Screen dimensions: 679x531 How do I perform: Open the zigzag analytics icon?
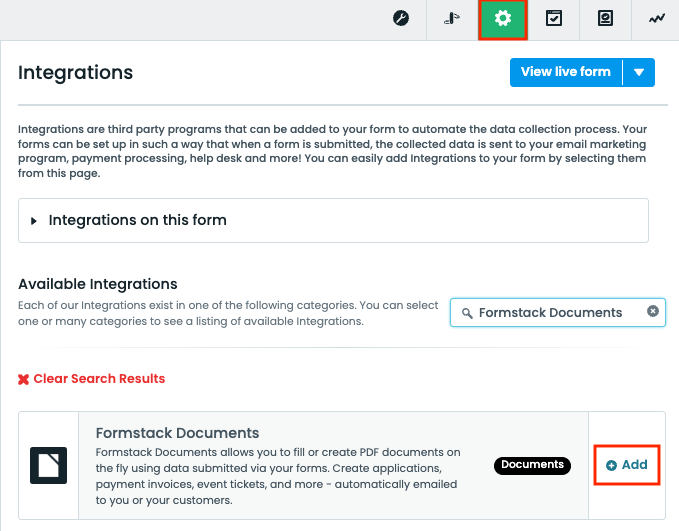coord(656,19)
